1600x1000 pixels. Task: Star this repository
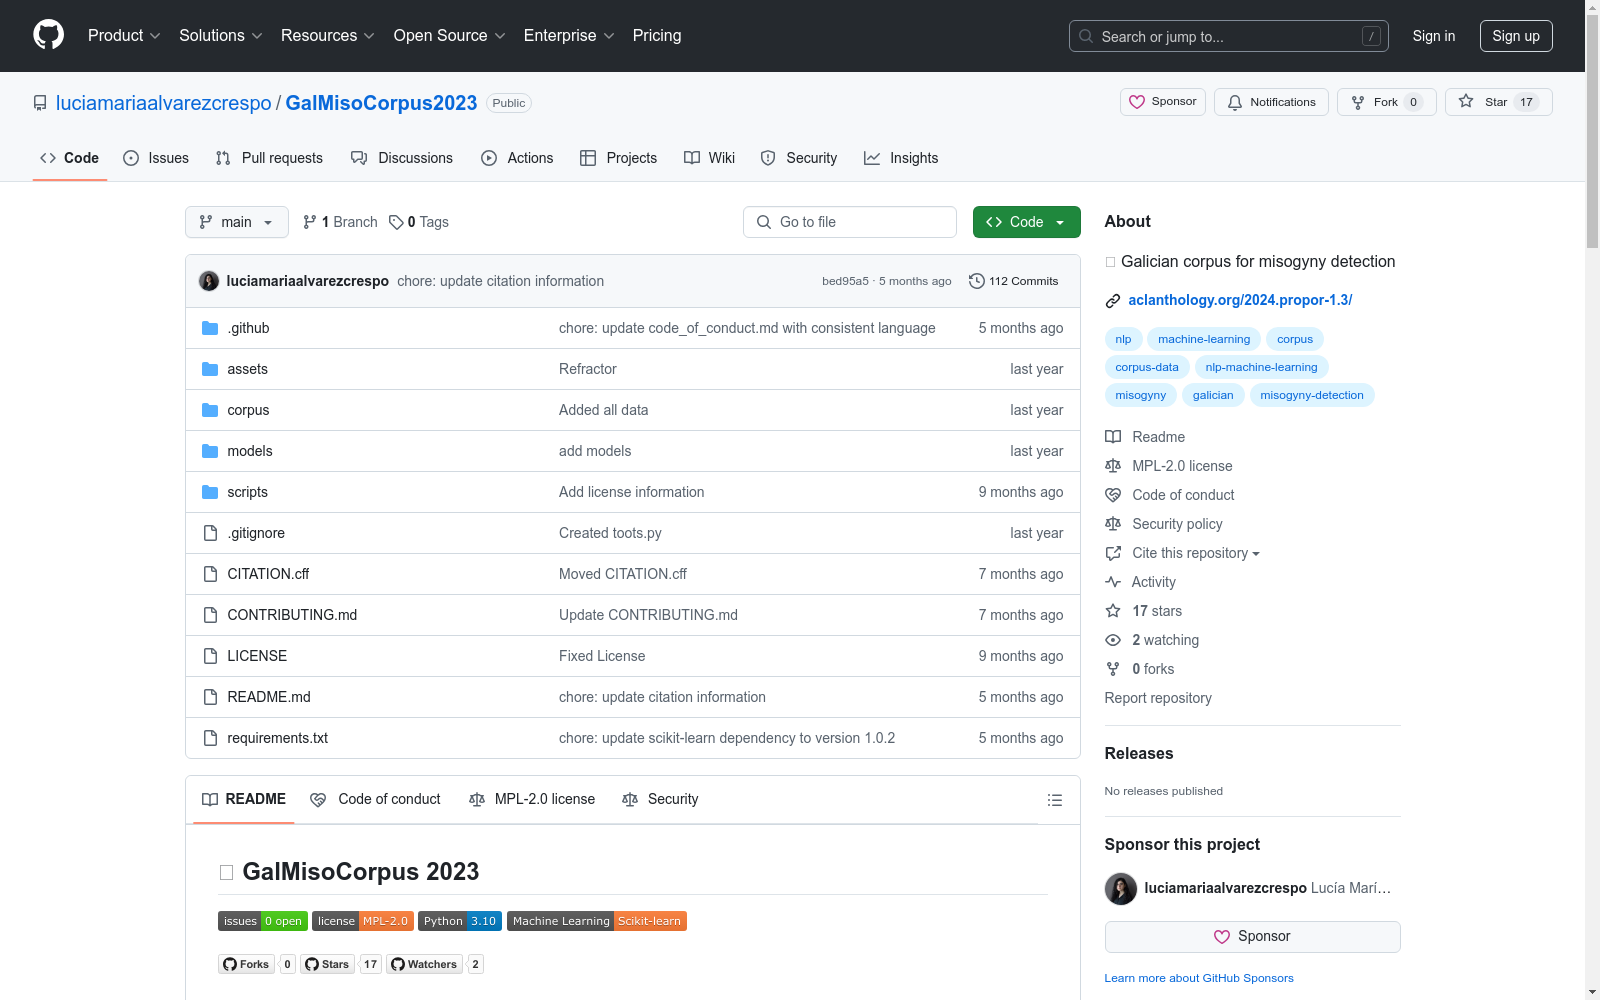(1498, 102)
